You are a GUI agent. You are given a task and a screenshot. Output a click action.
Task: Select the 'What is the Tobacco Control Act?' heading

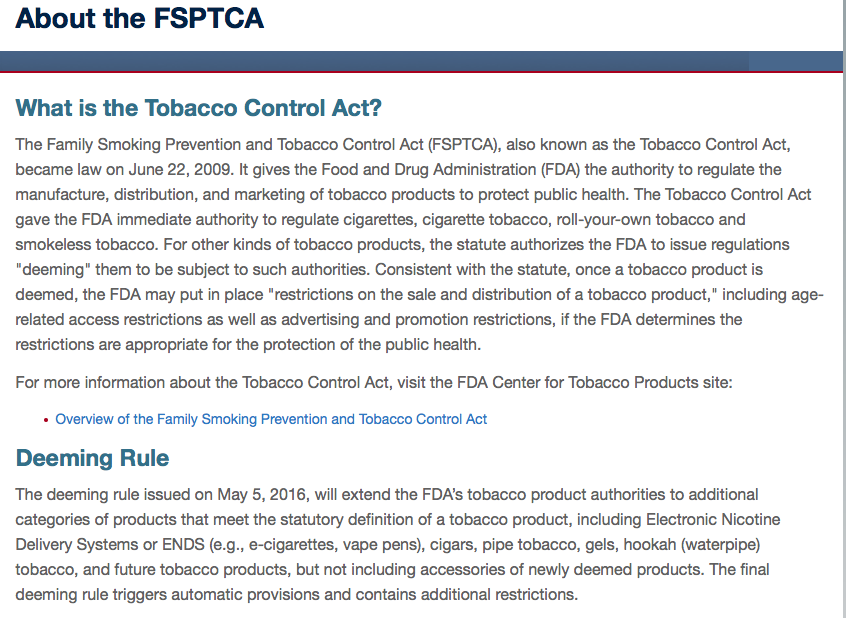tap(199, 108)
